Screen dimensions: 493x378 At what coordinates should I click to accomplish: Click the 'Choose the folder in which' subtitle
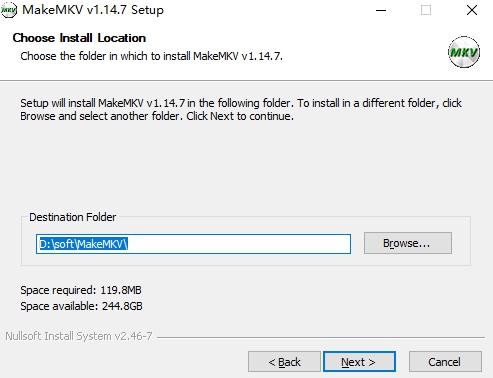(x=151, y=56)
